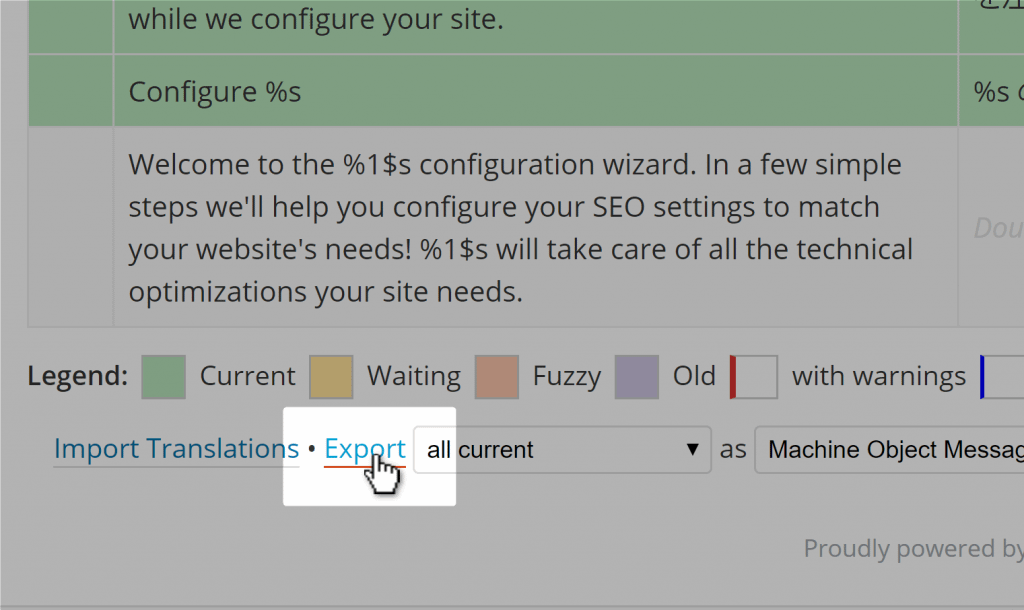Click the empty translation cell beside Welcome text
The height and width of the screenshot is (610, 1024).
coord(991,227)
